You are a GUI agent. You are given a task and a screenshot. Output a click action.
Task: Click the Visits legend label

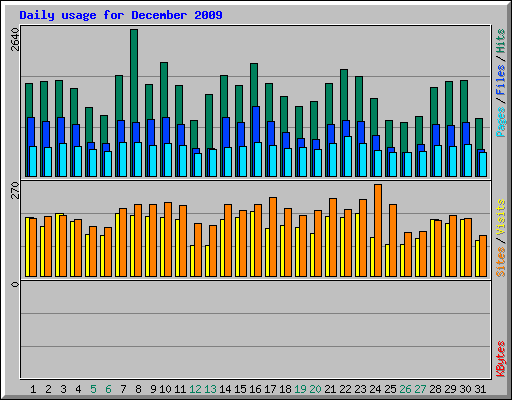click(501, 218)
